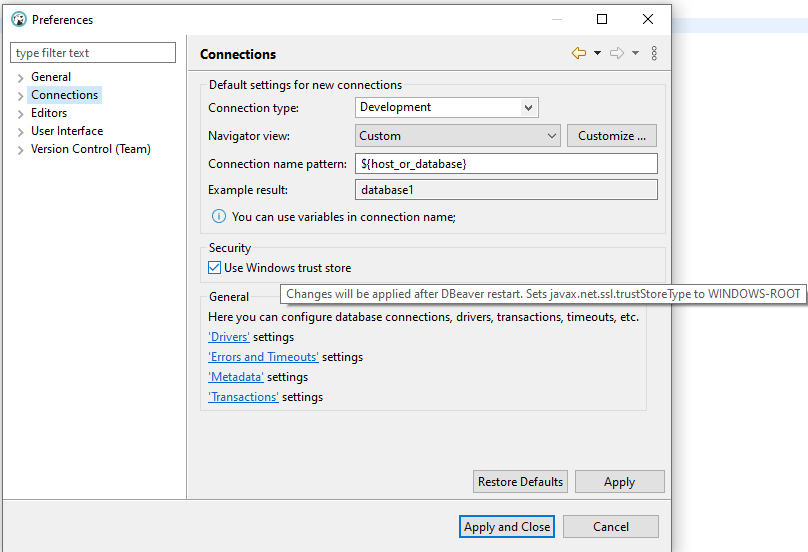Expand the User Interface tree node
The height and width of the screenshot is (552, 808).
pyautogui.click(x=21, y=132)
